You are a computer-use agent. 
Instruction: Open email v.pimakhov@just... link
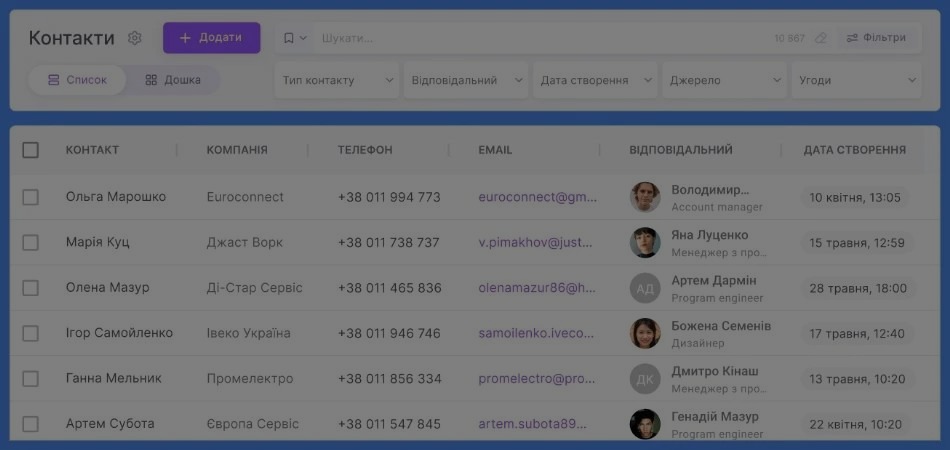[x=536, y=243]
